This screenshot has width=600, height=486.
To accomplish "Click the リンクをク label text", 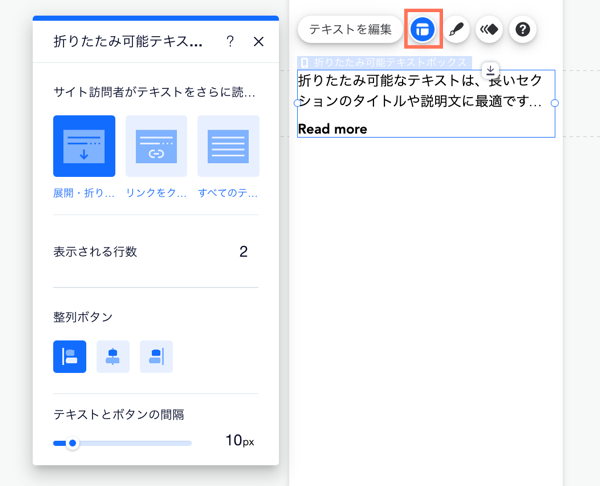I will click(156, 193).
